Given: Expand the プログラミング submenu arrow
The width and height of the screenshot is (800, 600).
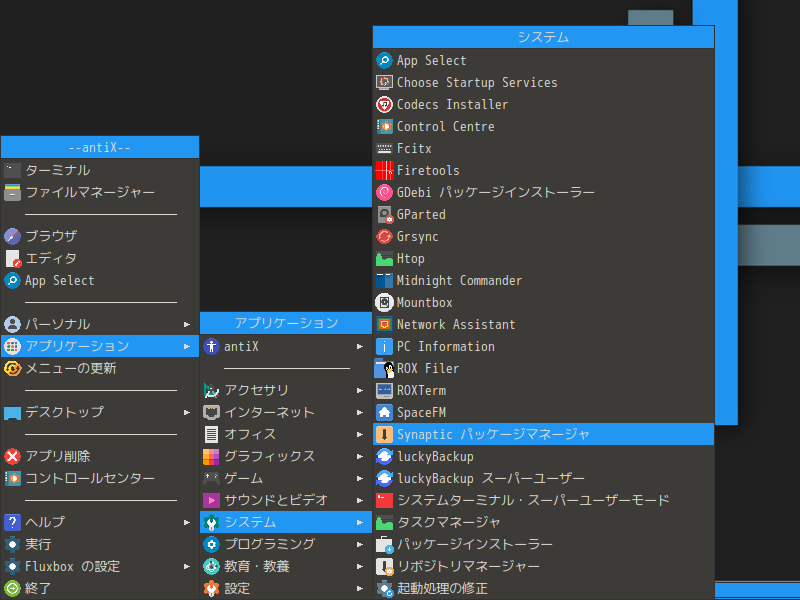Looking at the screenshot, I should [x=360, y=544].
